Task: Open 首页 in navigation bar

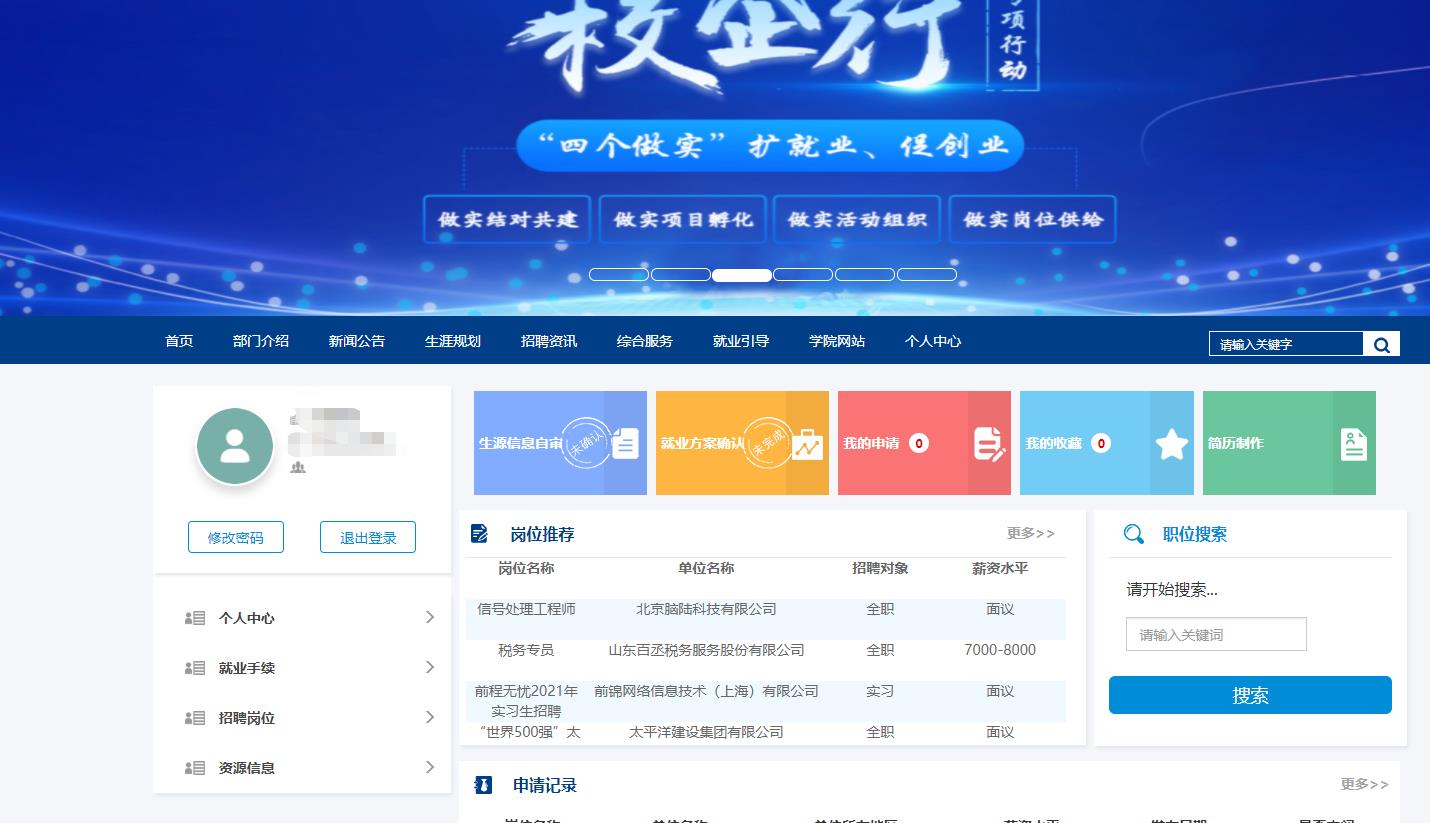Action: (179, 341)
